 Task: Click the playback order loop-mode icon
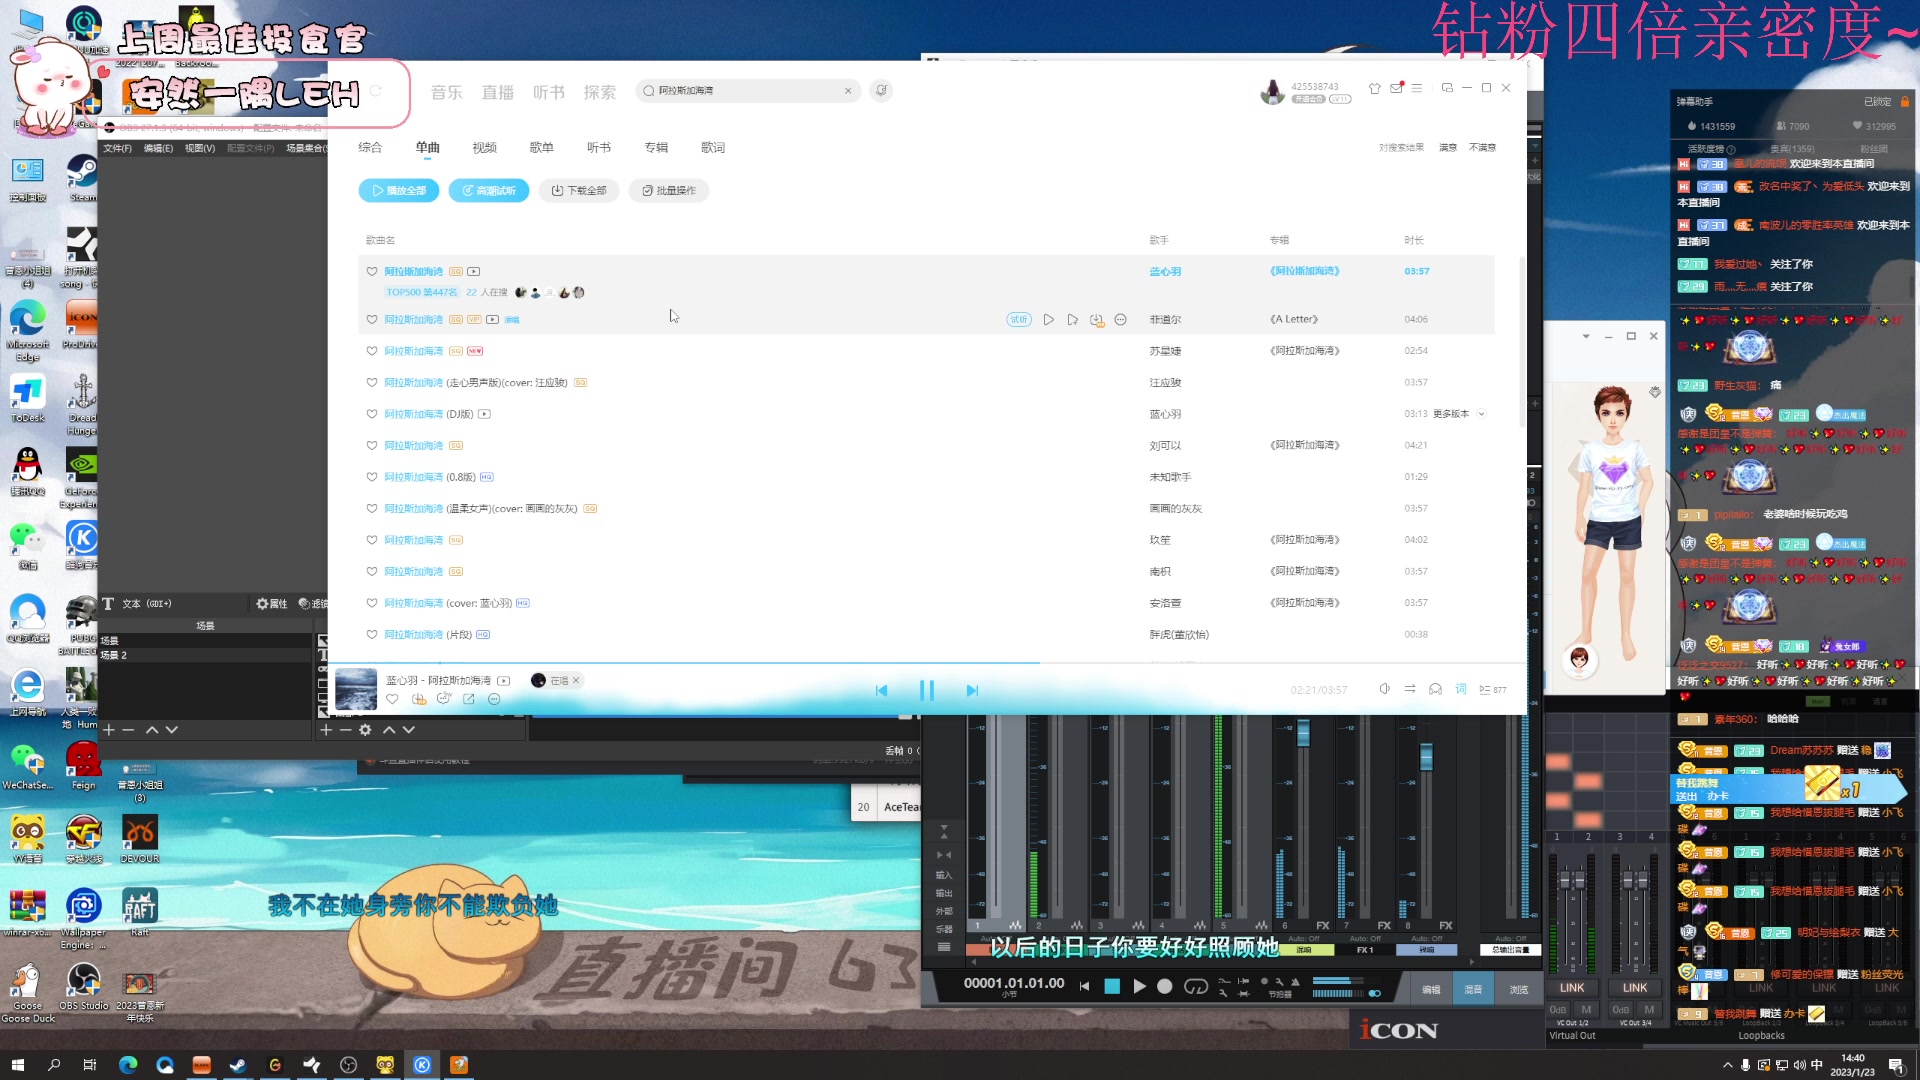pyautogui.click(x=1410, y=689)
